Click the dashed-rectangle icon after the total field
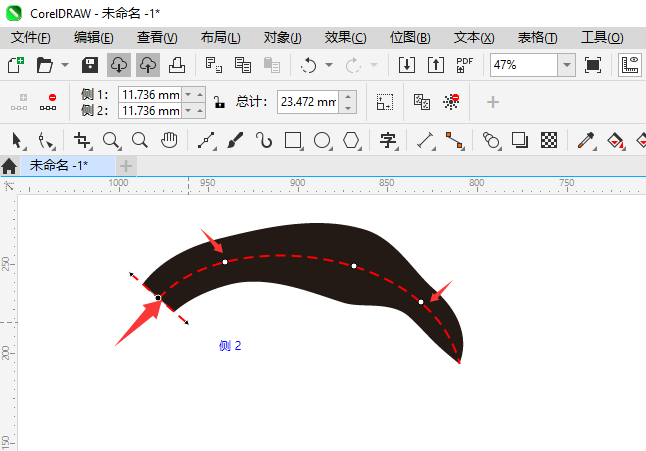Viewport: 646px width, 451px height. click(x=385, y=102)
